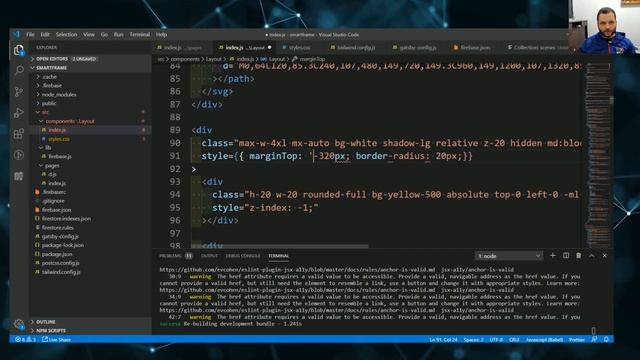This screenshot has height=360, width=640.
Task: Collapse the components\Layout folder
Action: 70,121
